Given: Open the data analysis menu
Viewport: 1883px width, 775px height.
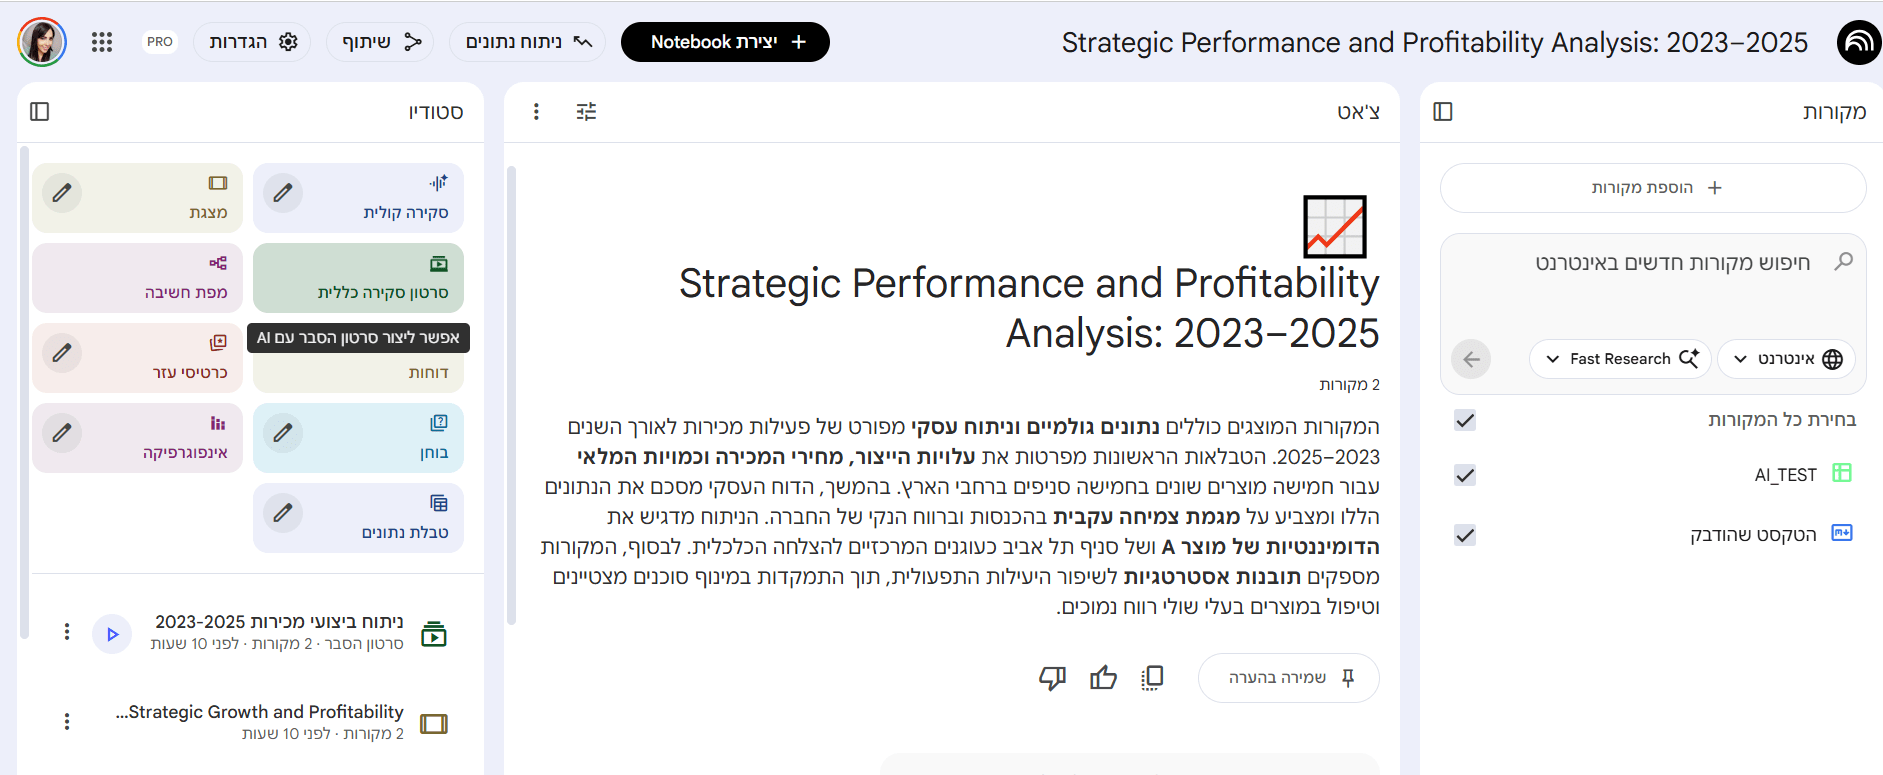Looking at the screenshot, I should pos(528,42).
